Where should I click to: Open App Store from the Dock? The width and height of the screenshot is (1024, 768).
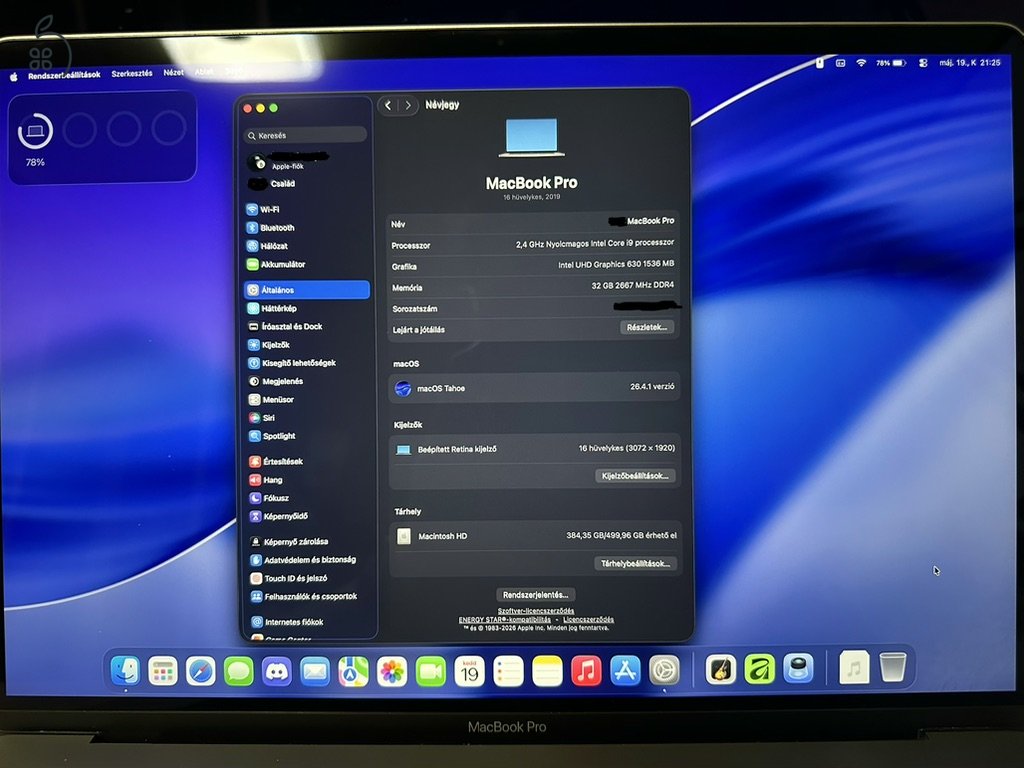point(625,671)
